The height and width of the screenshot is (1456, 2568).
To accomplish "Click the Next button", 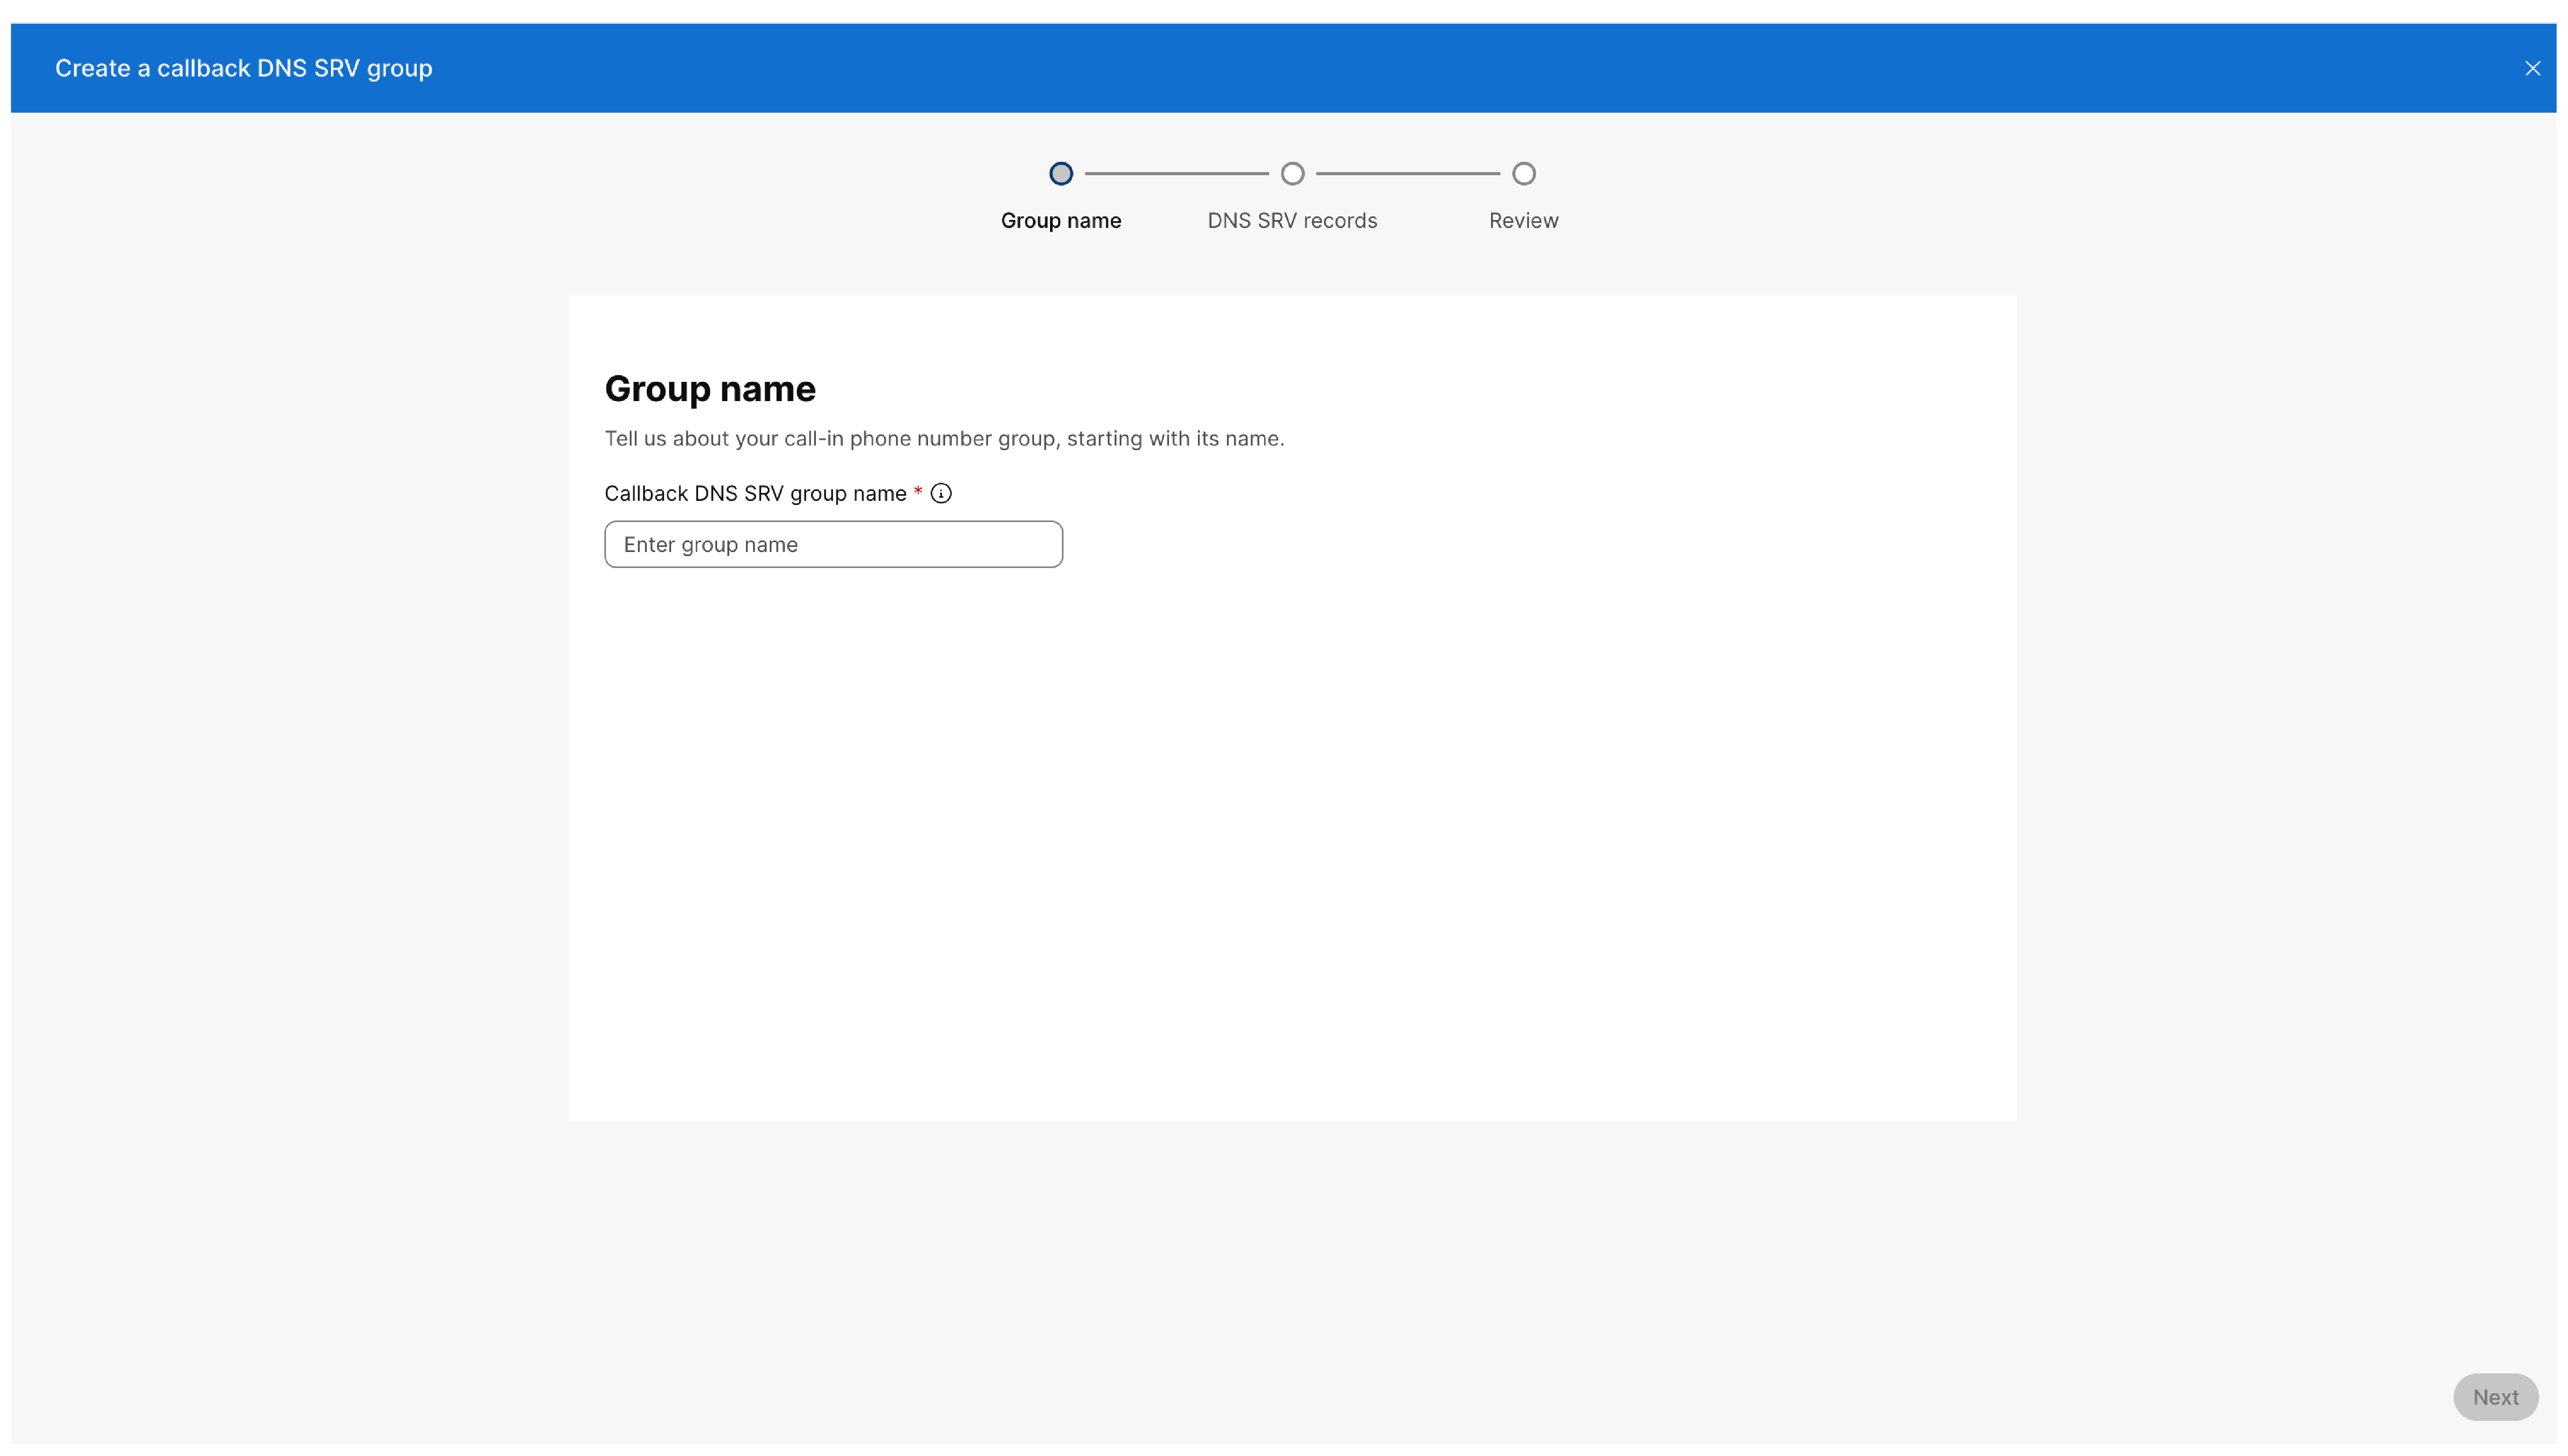I will click(2495, 1397).
